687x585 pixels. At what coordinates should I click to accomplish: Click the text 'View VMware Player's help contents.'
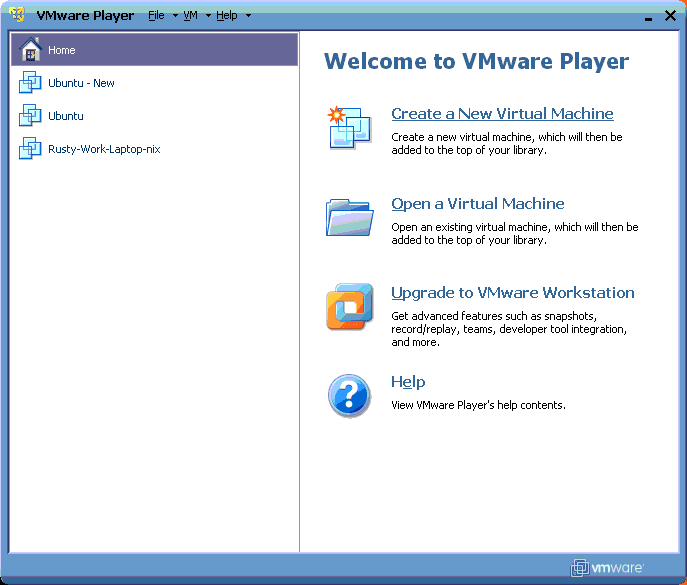point(478,405)
